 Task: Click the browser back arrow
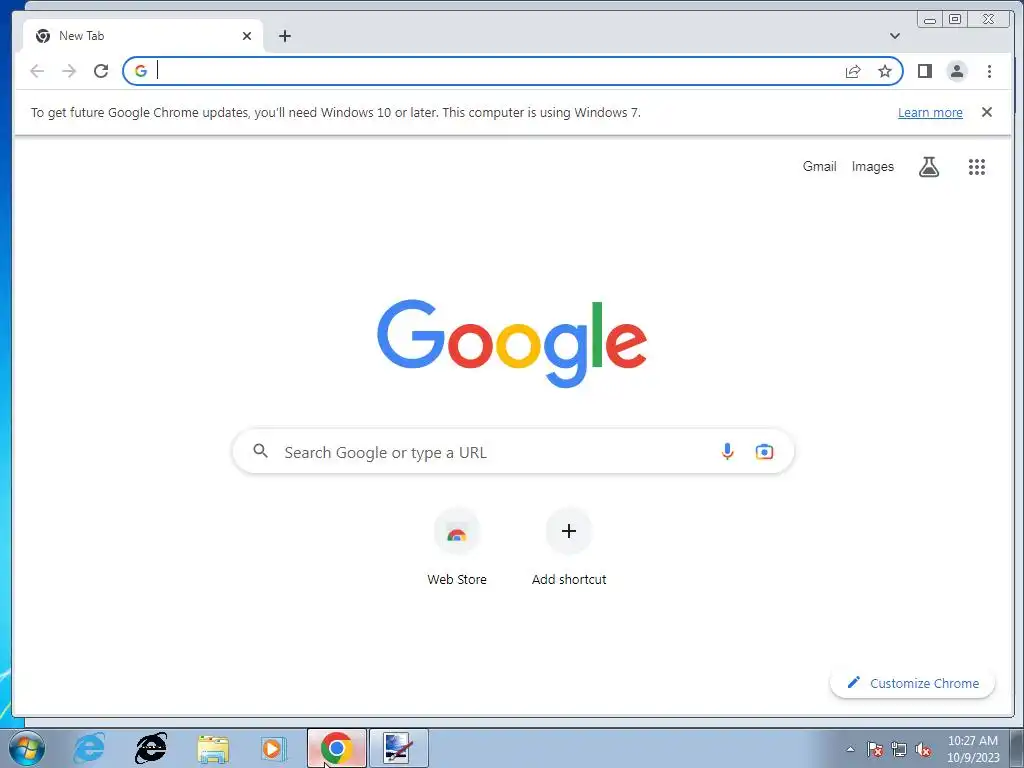point(37,71)
